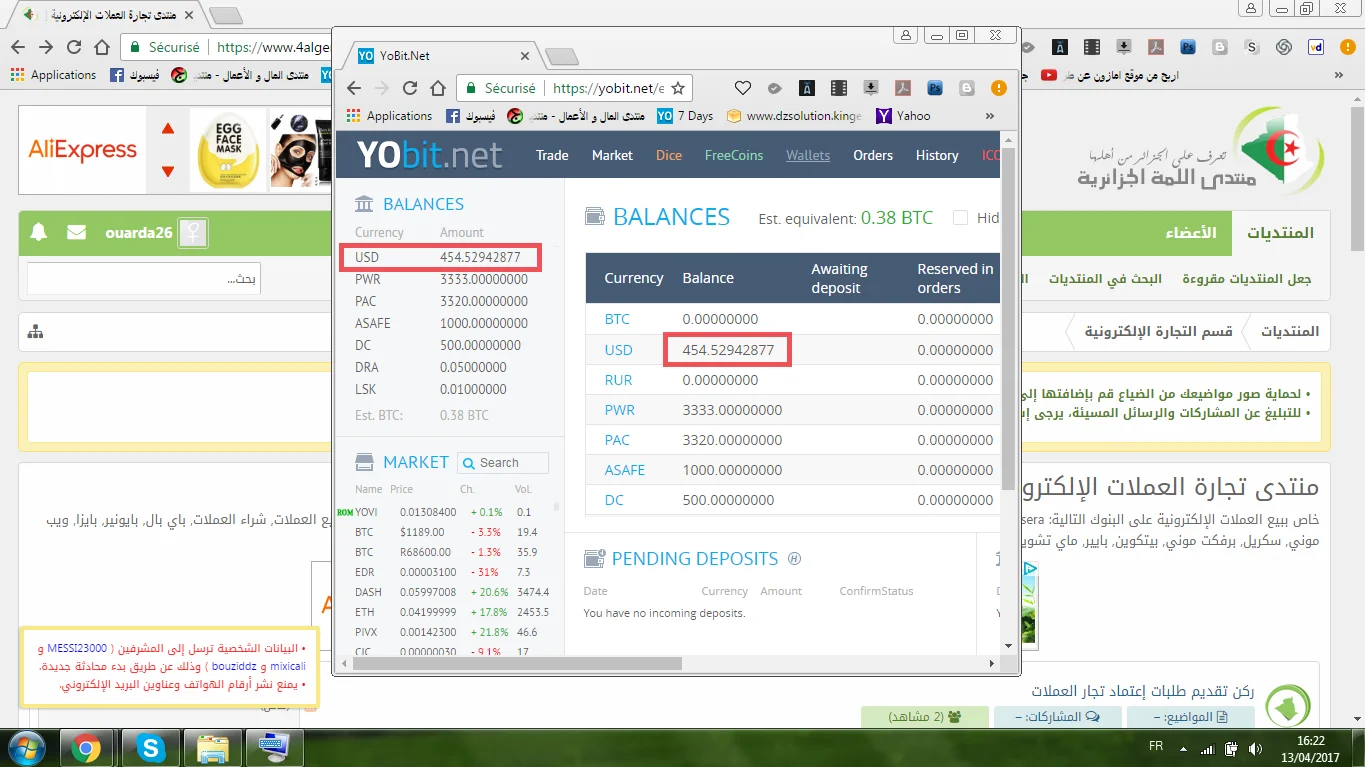1365x767 pixels.
Task: Click the Market Search input field
Action: [x=512, y=463]
